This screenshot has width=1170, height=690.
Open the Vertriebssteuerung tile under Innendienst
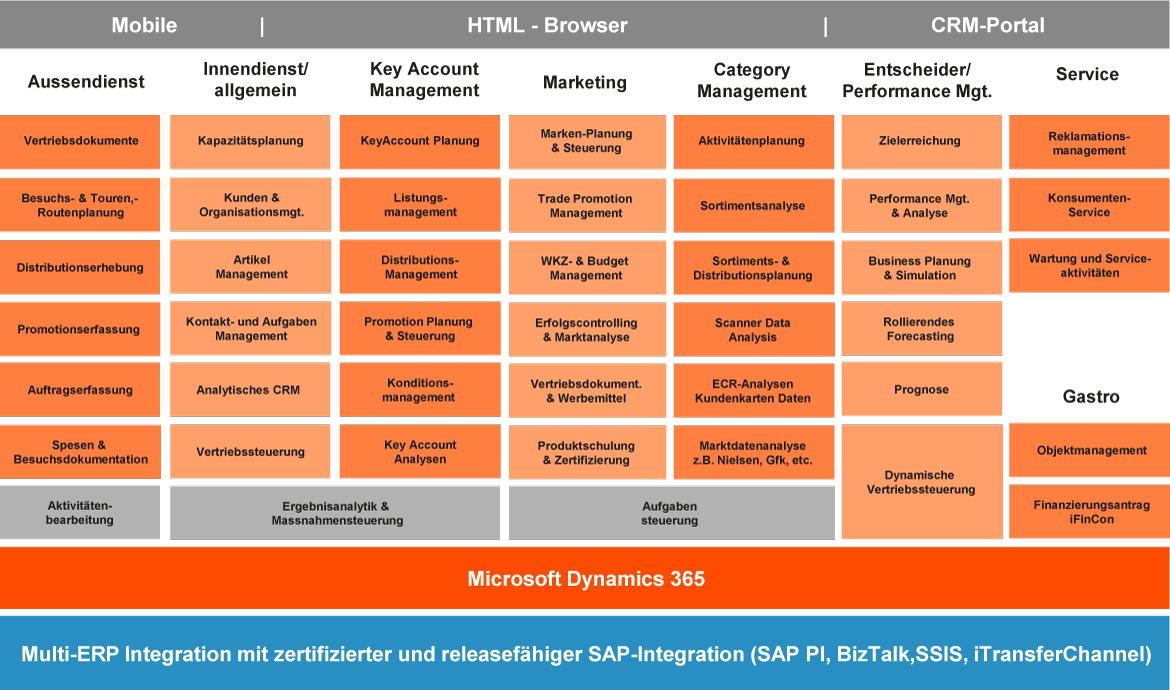coord(250,452)
